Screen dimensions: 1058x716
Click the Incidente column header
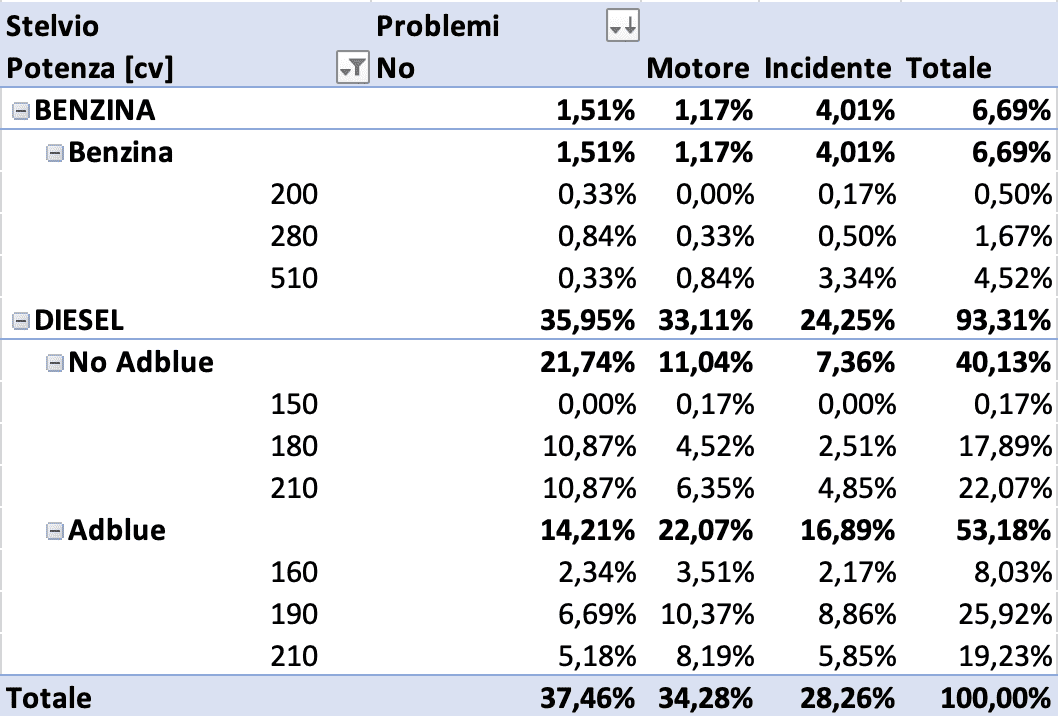click(827, 68)
